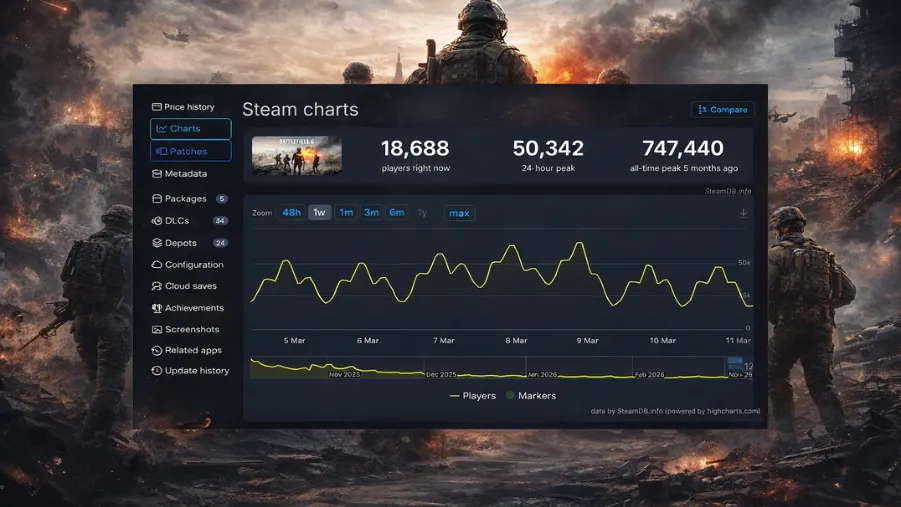Switch zoom to max range

(x=459, y=213)
